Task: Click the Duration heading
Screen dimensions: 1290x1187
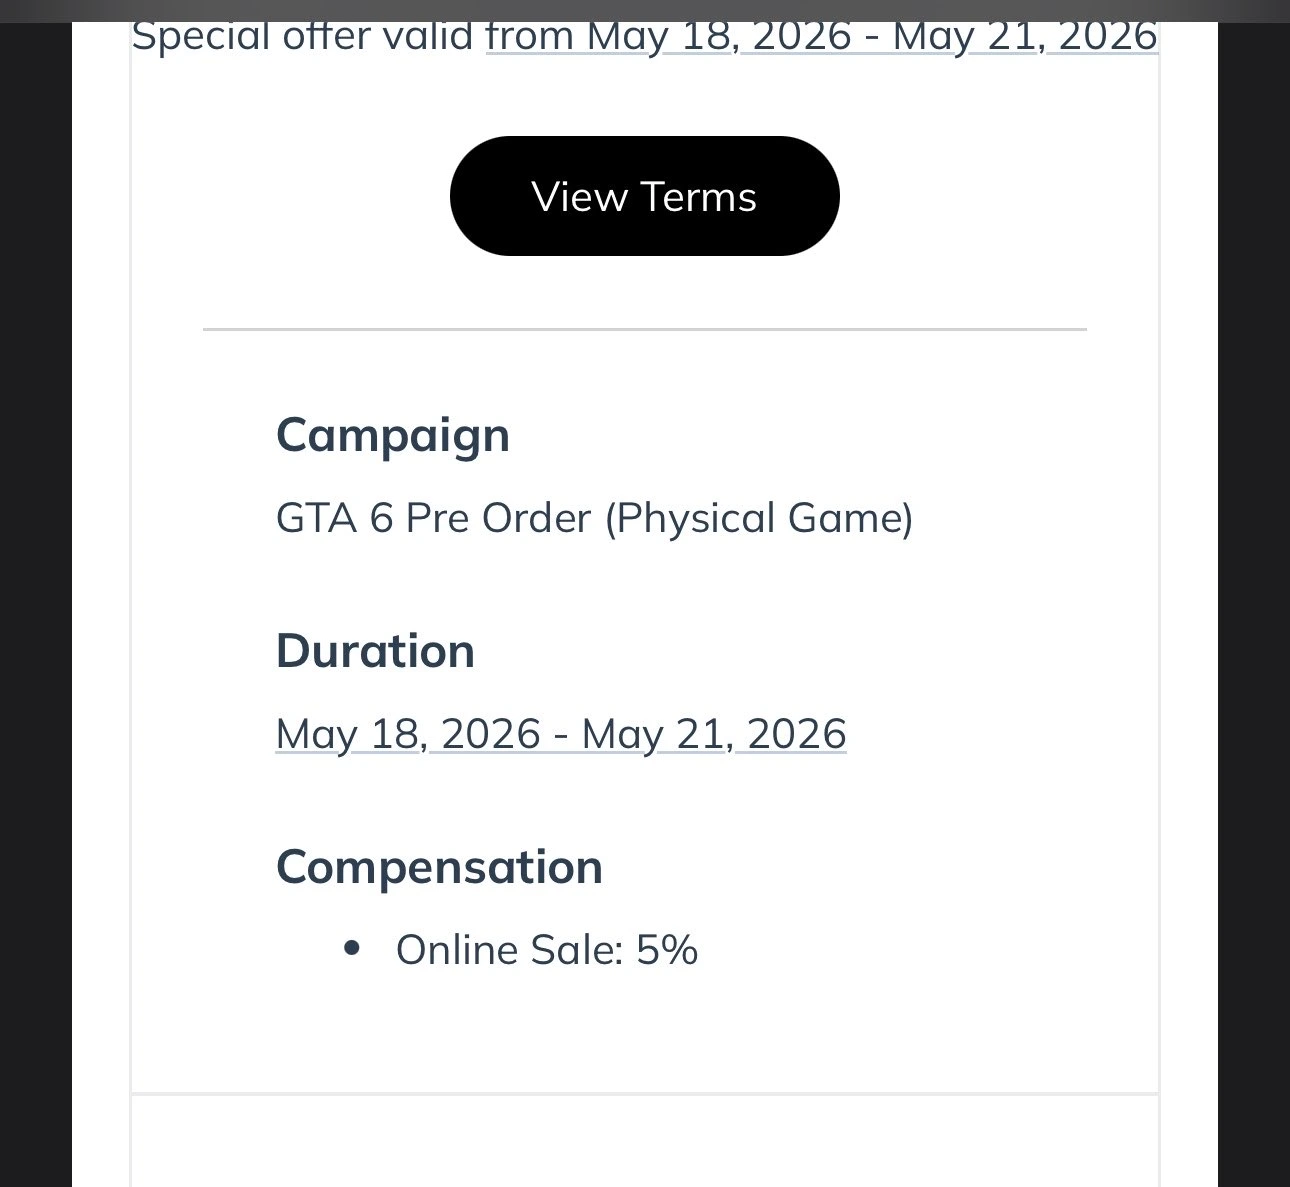Action: (x=375, y=651)
